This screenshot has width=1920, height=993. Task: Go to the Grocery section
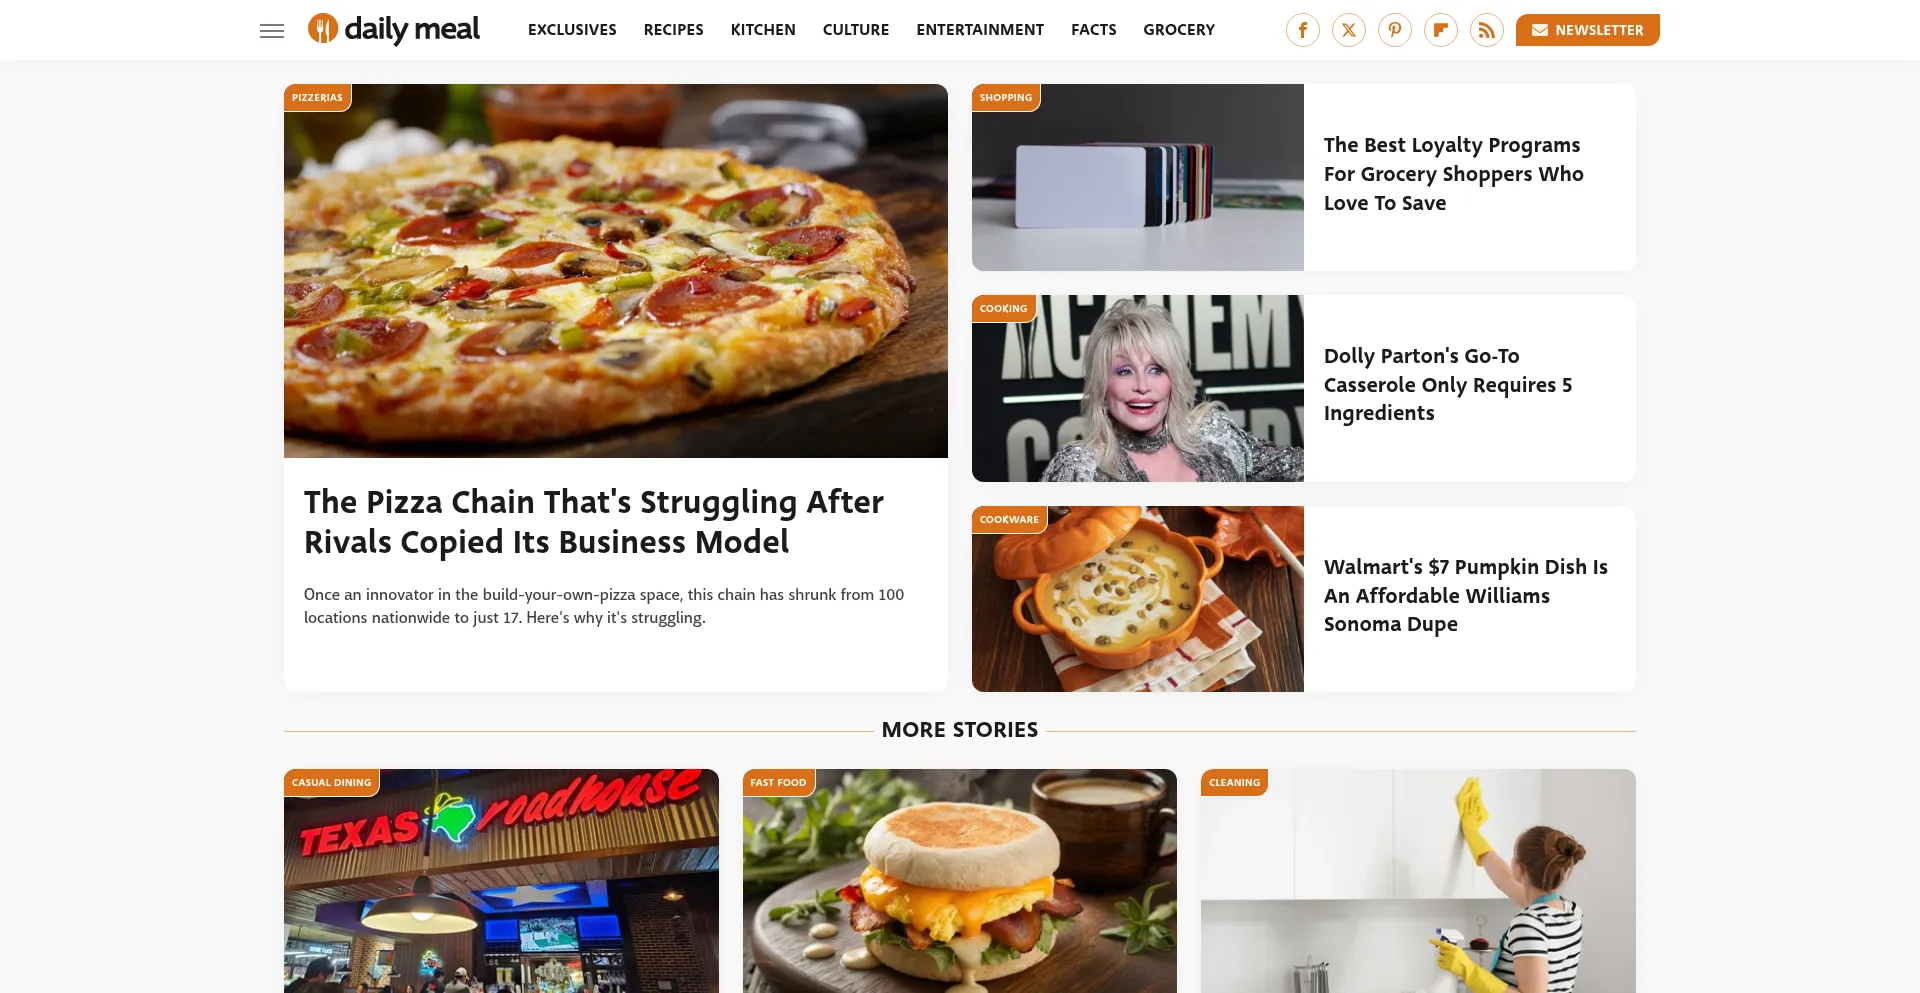[x=1179, y=30]
